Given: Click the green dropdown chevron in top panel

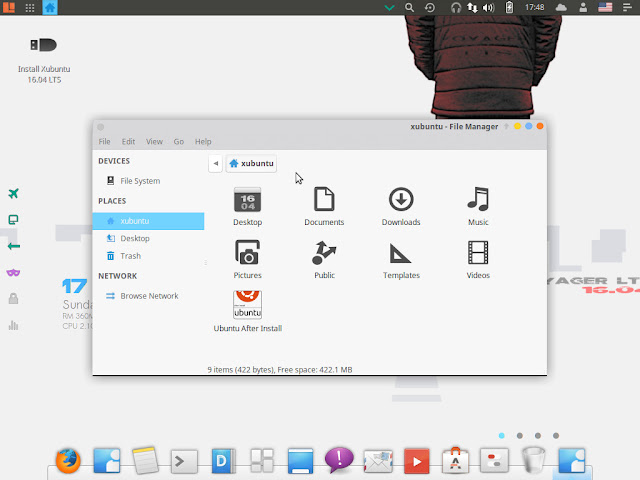Looking at the screenshot, I should coord(390,7).
